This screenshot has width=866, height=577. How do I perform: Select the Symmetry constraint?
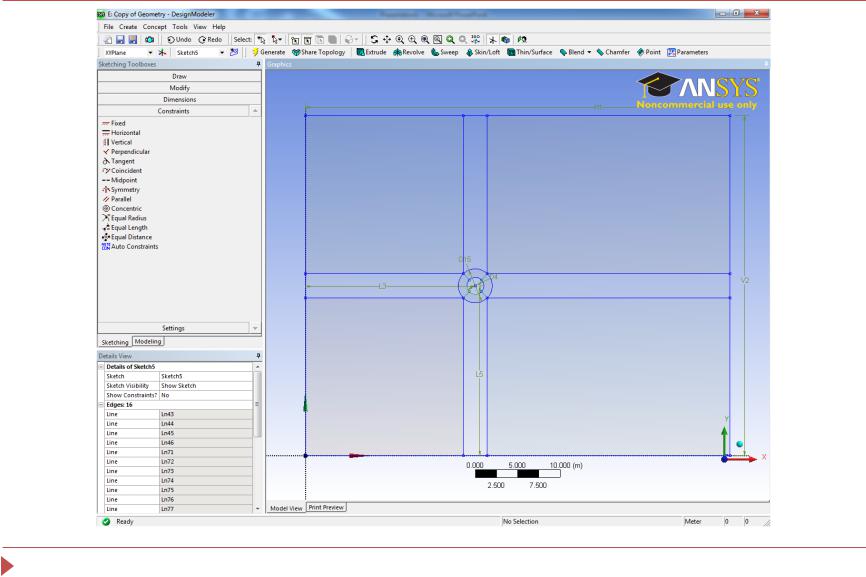[x=121, y=189]
